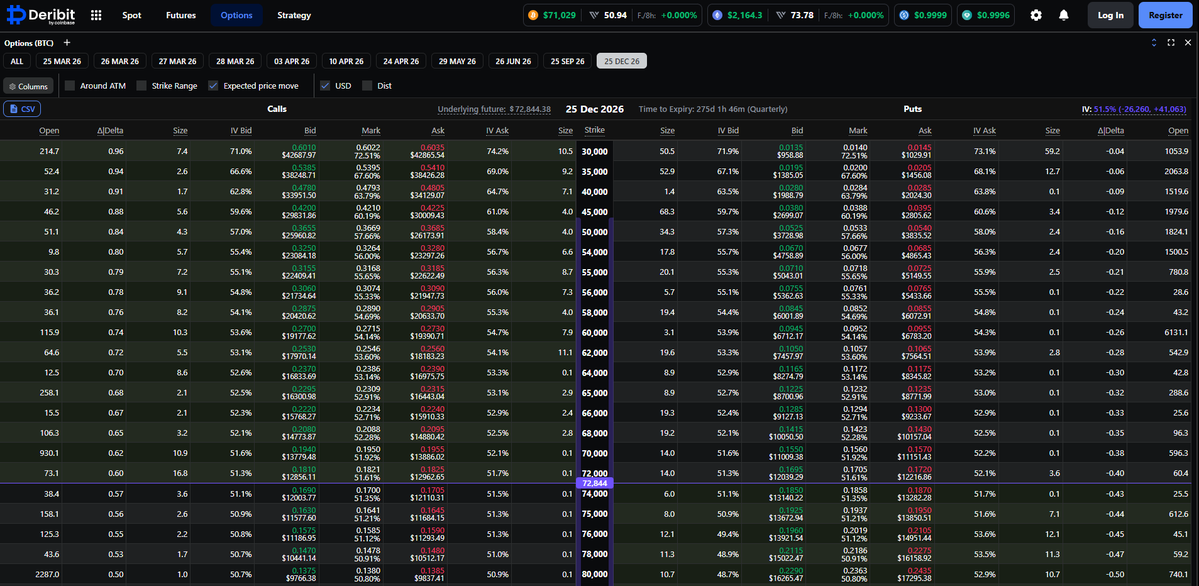
Task: Click call open interest 2287.0
Action: pos(45,573)
